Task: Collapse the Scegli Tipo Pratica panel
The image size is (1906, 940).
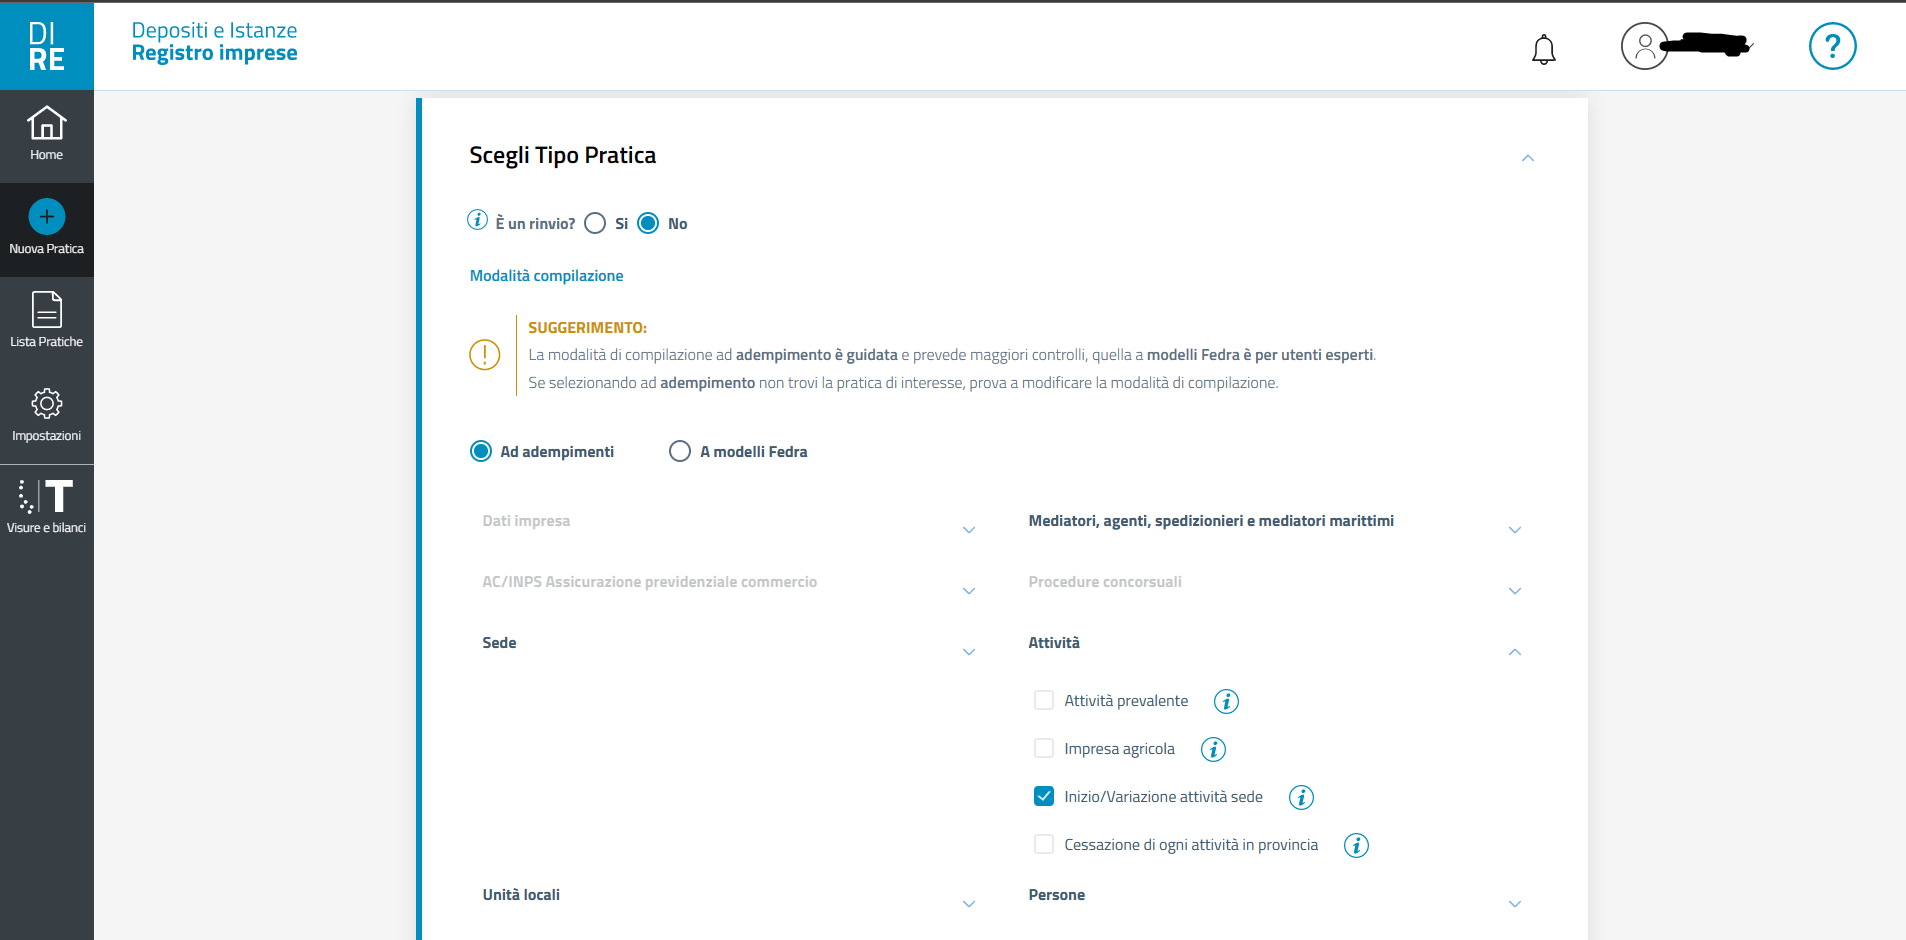Action: (x=1527, y=158)
